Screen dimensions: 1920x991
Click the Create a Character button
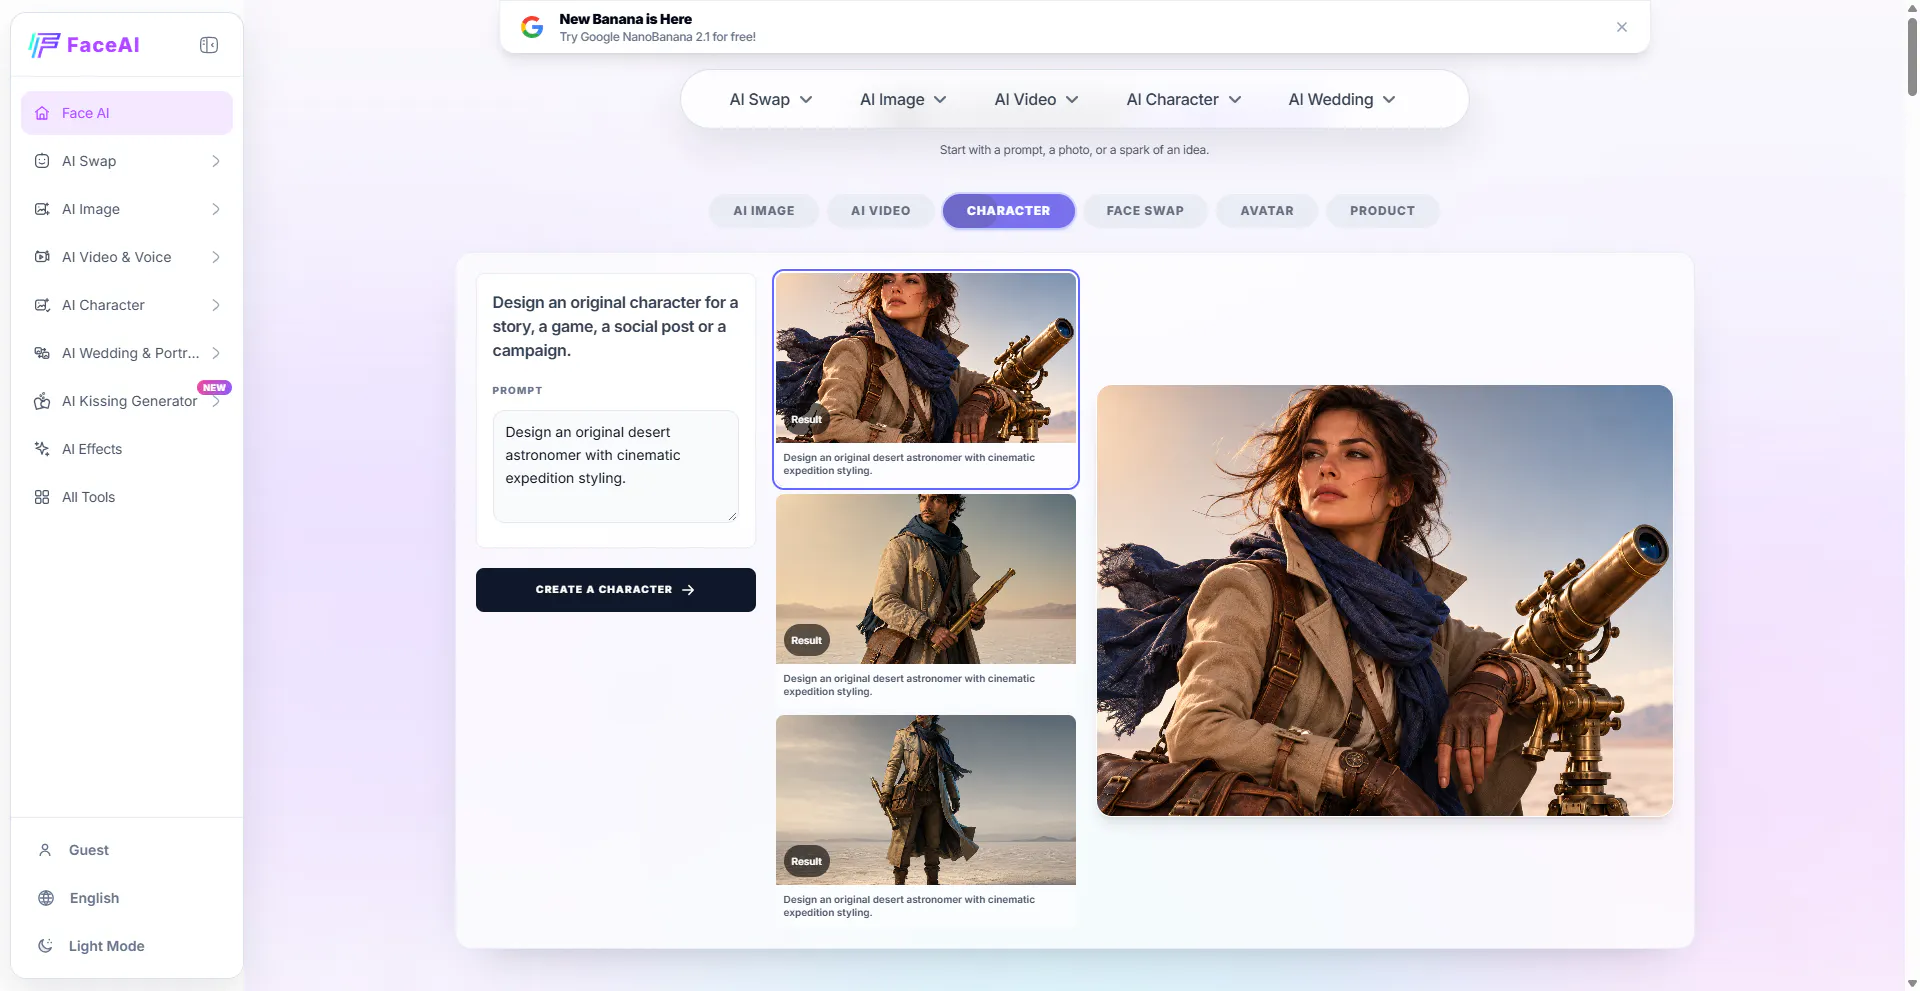tap(616, 590)
